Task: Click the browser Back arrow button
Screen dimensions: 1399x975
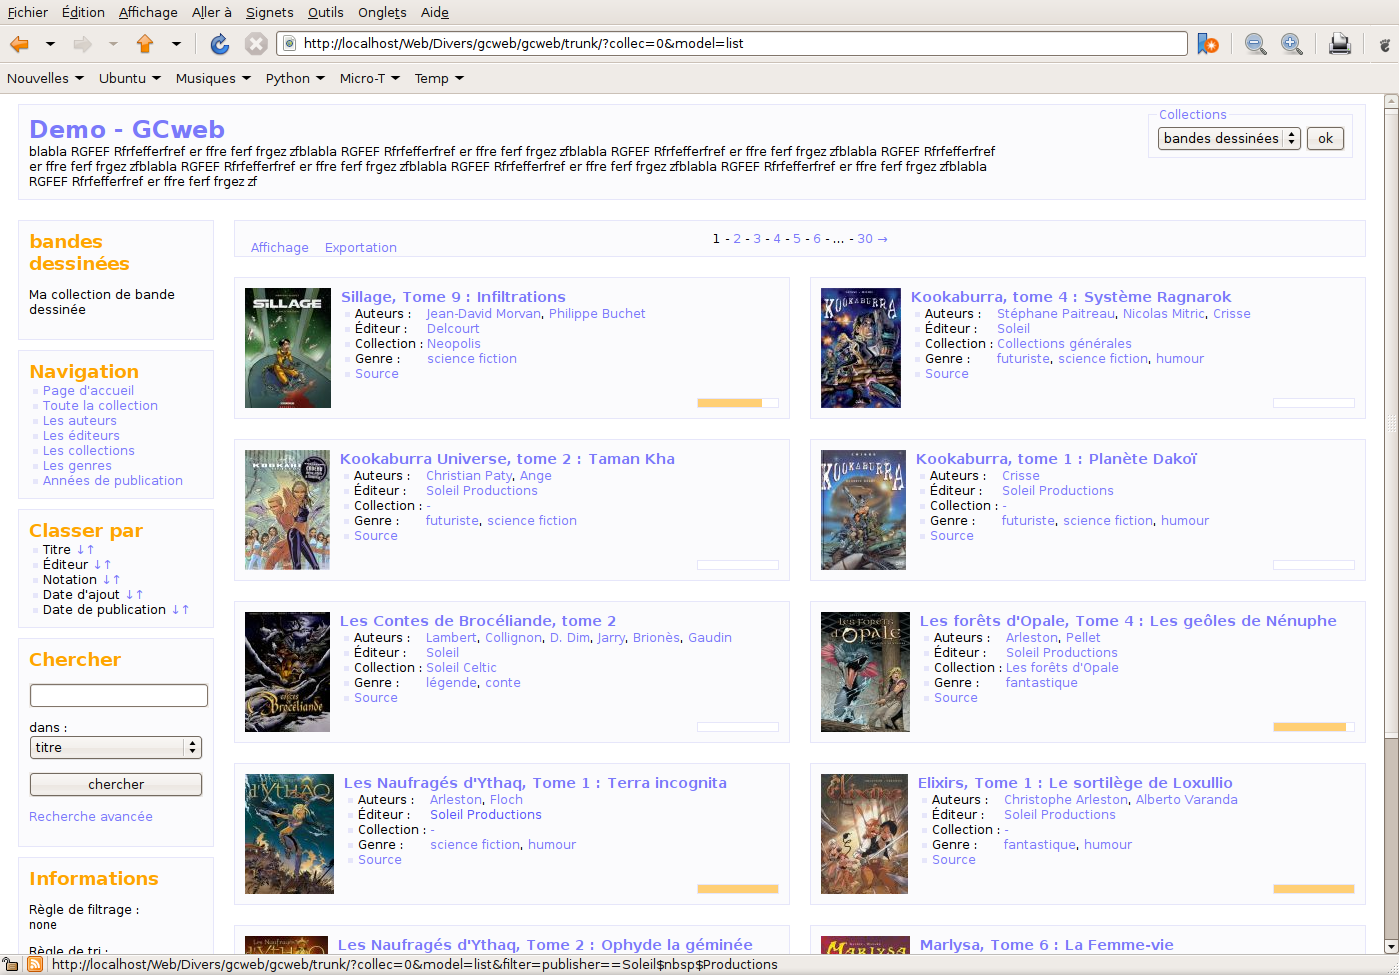Action: click(x=19, y=44)
